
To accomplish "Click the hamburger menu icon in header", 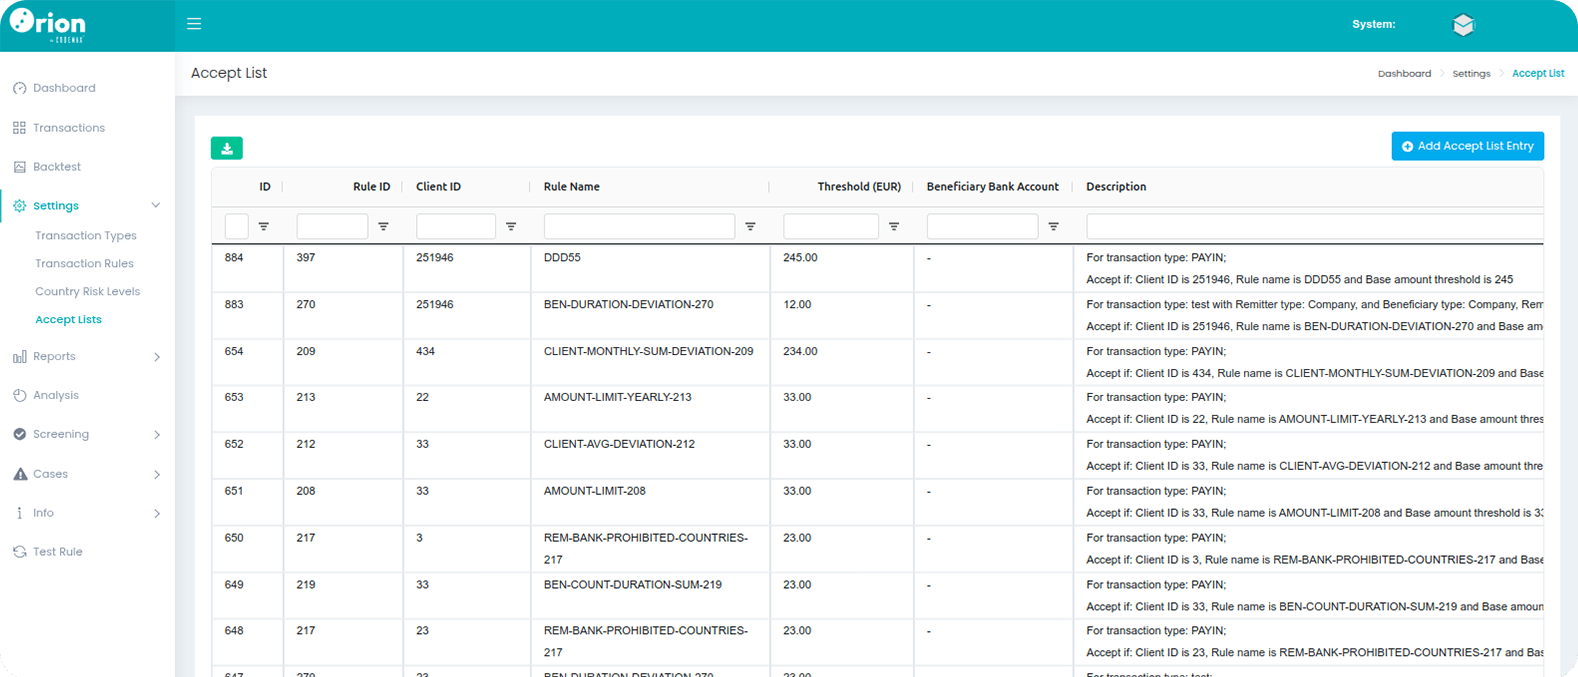I will coord(194,24).
